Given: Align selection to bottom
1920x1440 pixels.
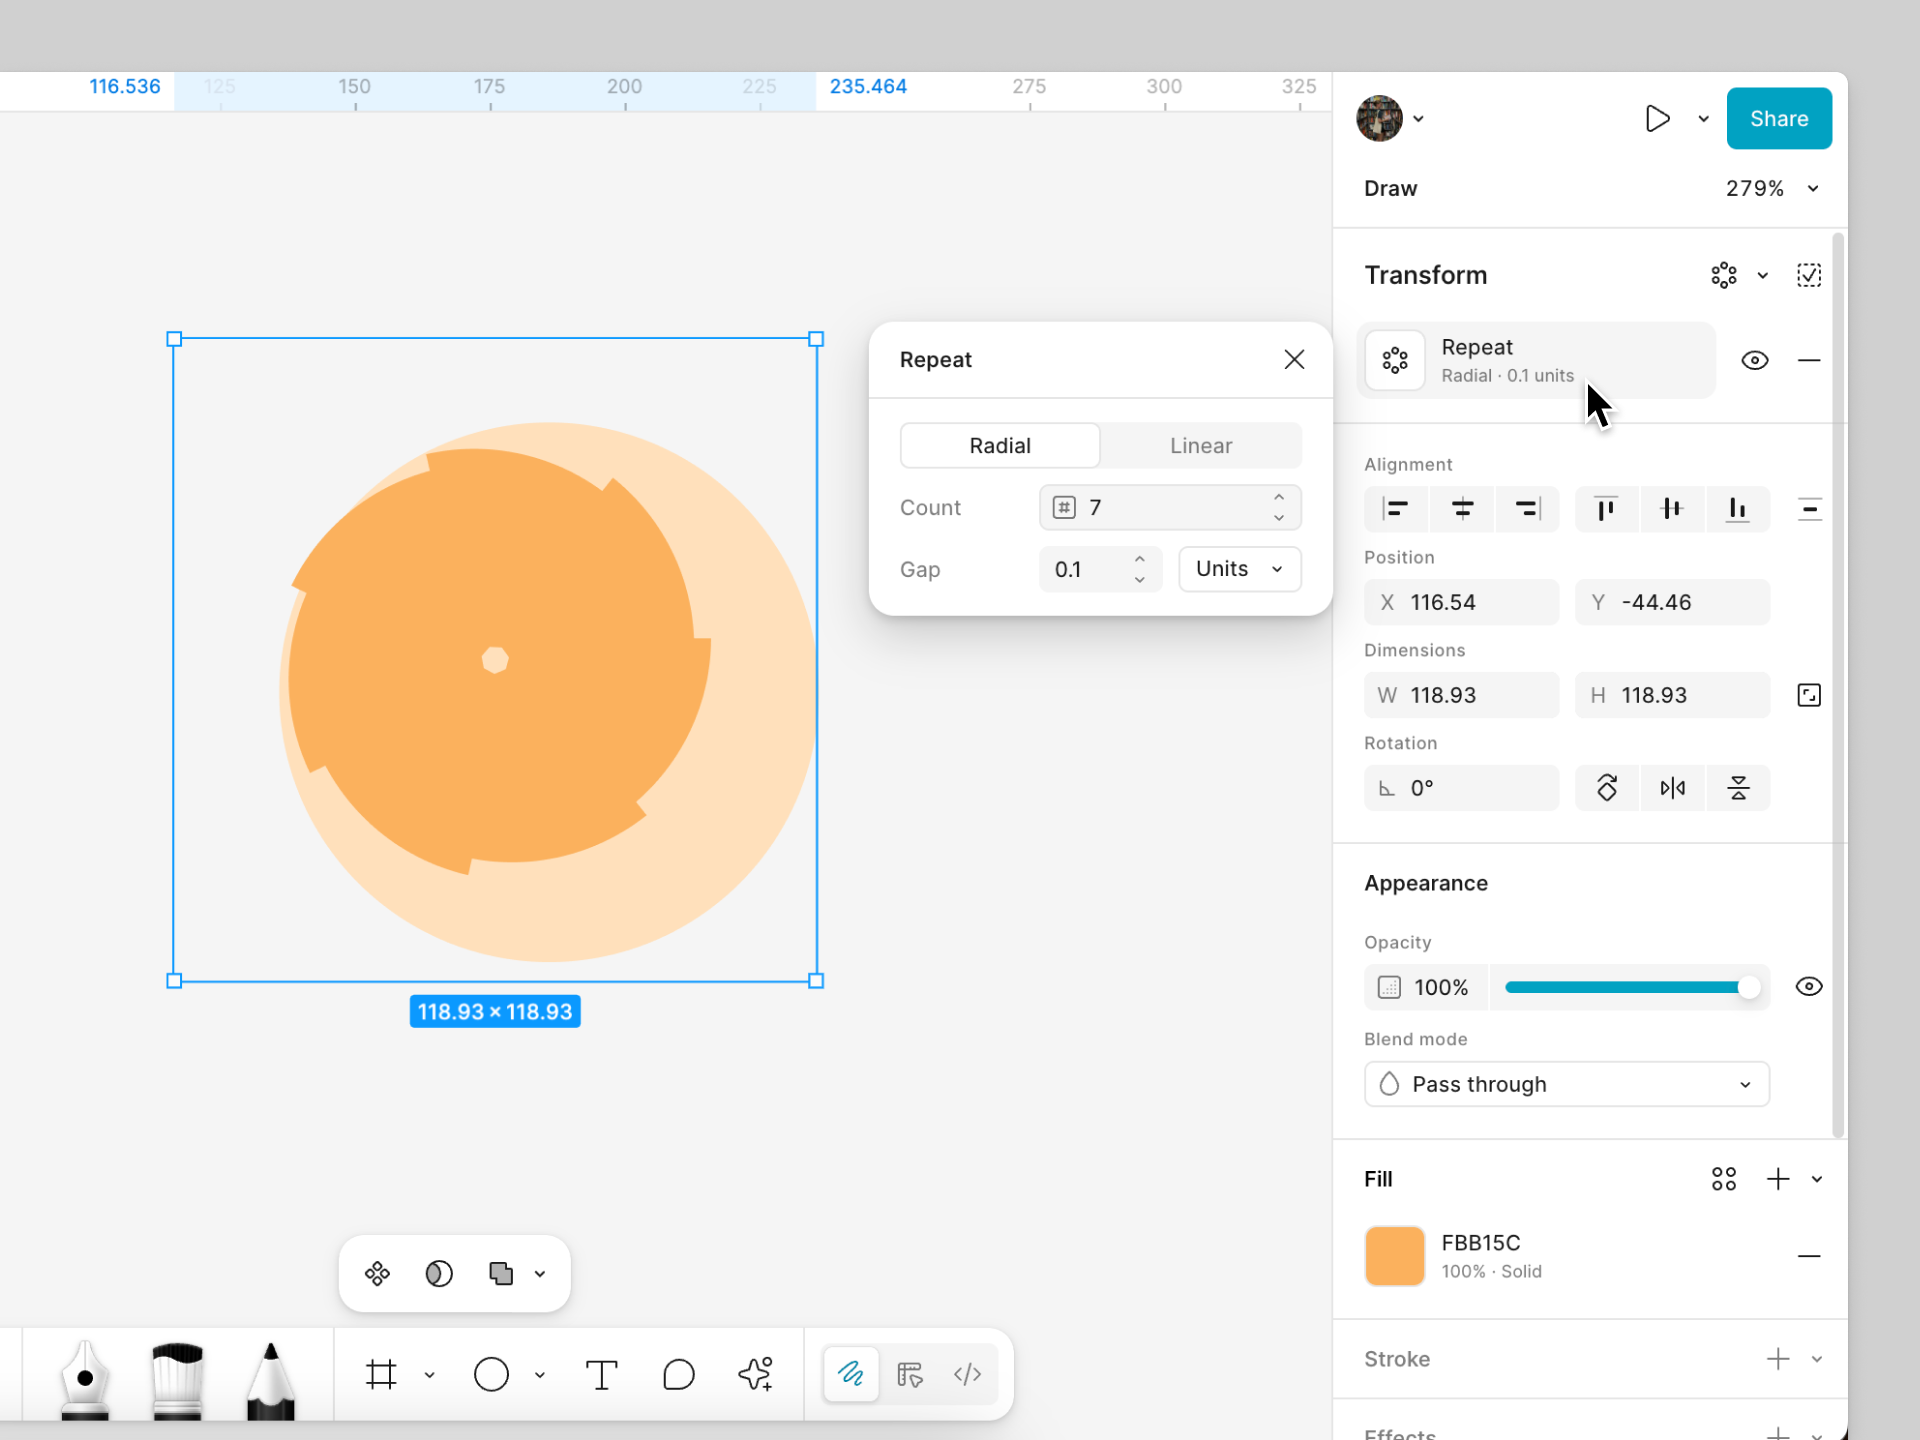Looking at the screenshot, I should tap(1738, 509).
